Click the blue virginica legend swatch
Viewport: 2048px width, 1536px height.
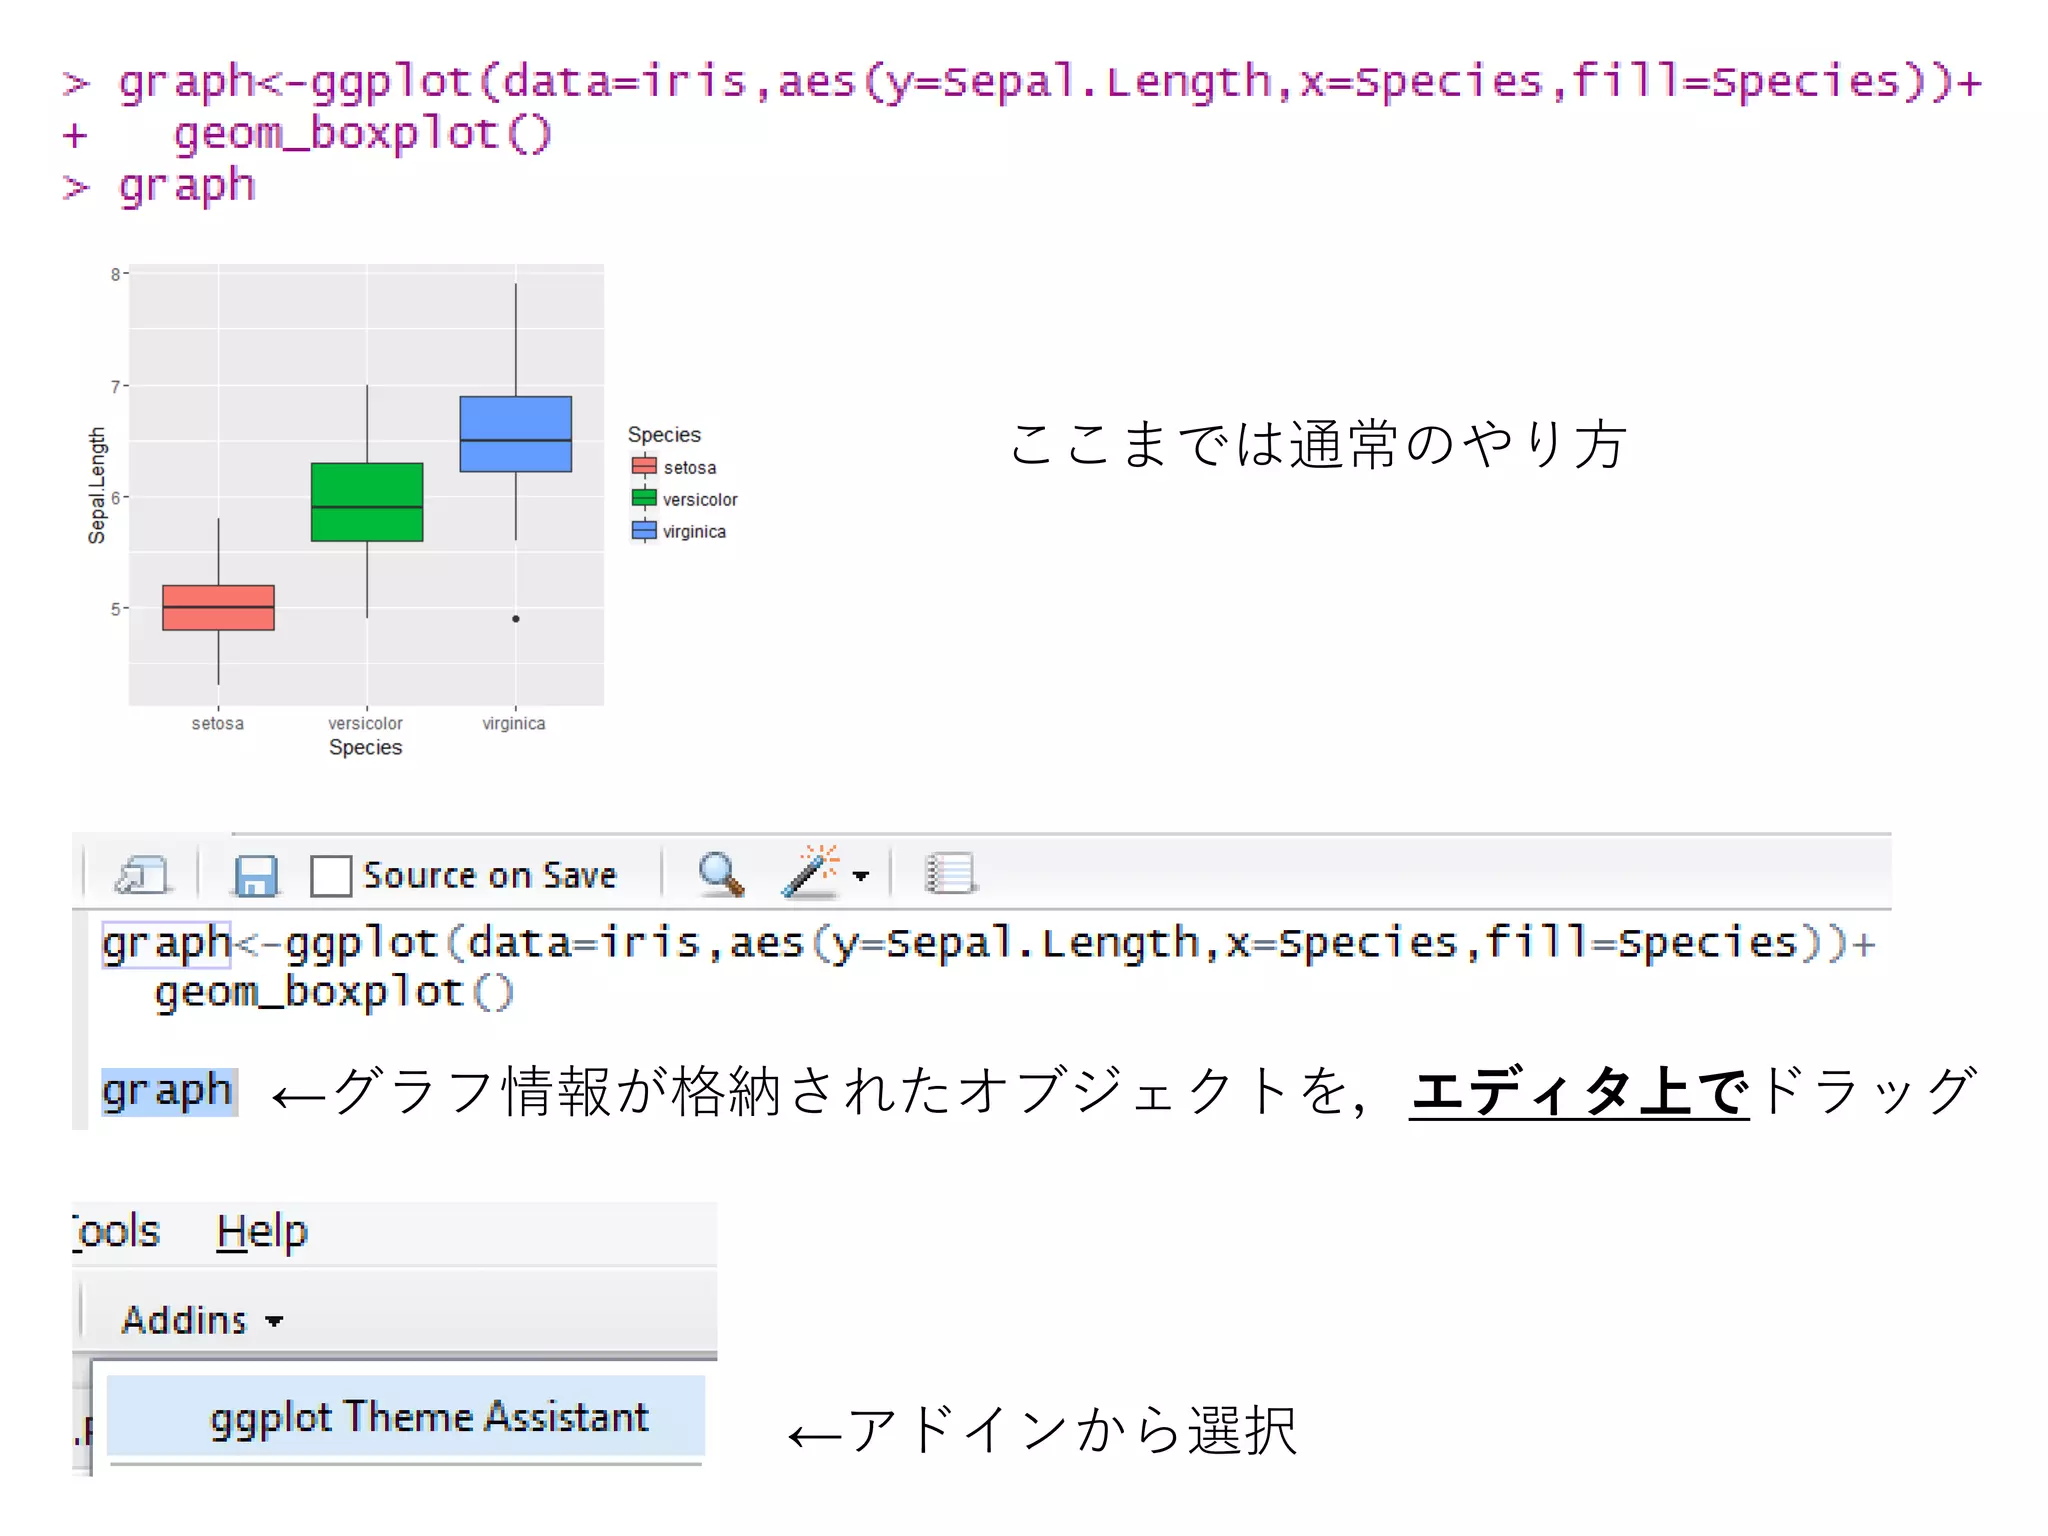point(644,531)
